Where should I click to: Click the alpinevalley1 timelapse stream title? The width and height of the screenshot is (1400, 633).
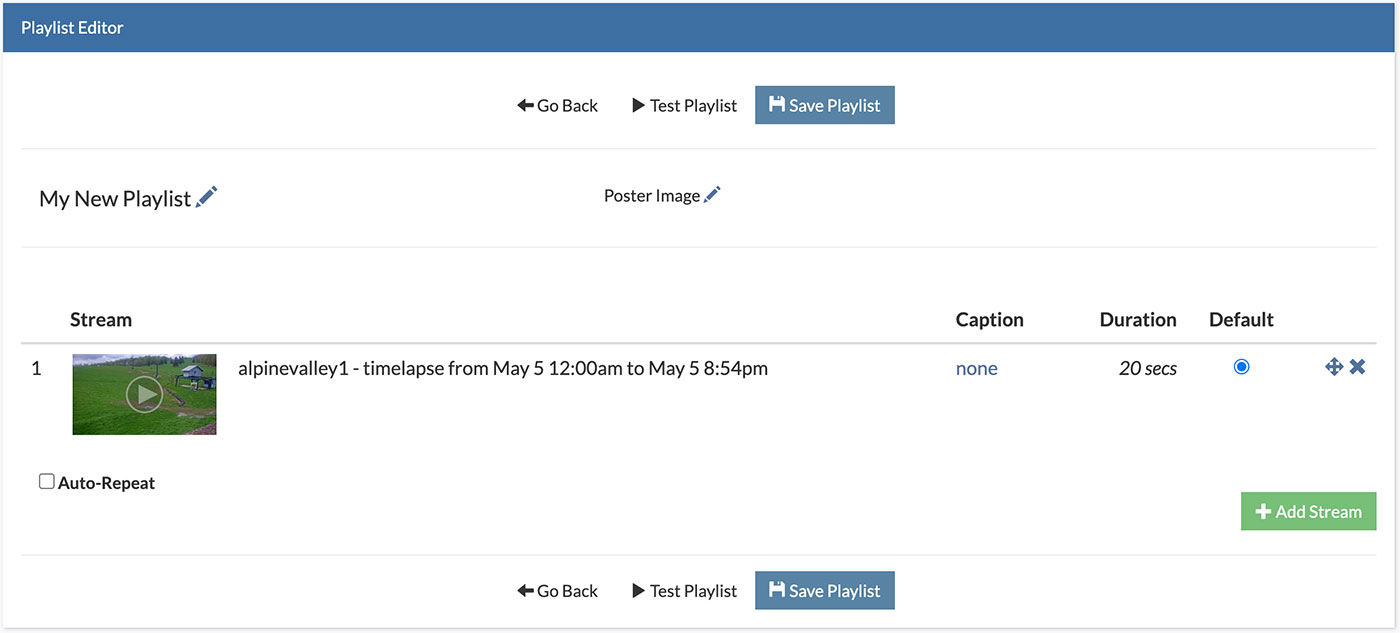(503, 368)
